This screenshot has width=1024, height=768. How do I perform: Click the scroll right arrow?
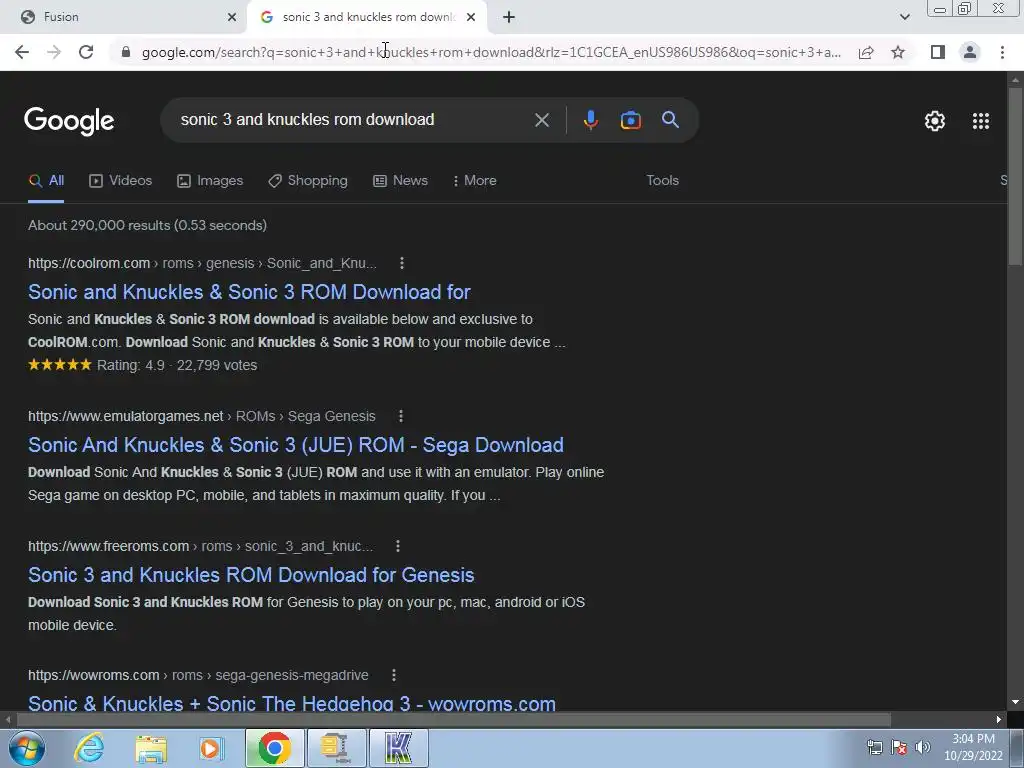tap(999, 720)
